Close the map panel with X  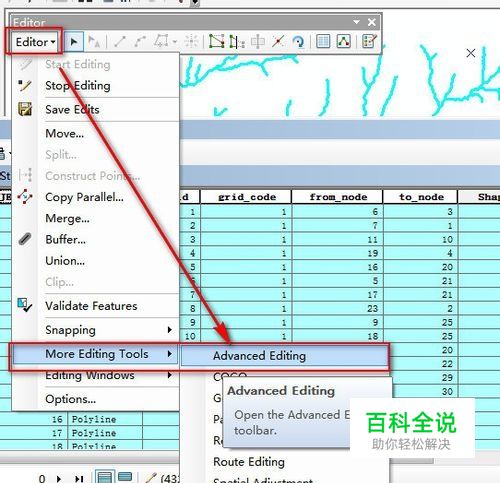click(x=471, y=53)
